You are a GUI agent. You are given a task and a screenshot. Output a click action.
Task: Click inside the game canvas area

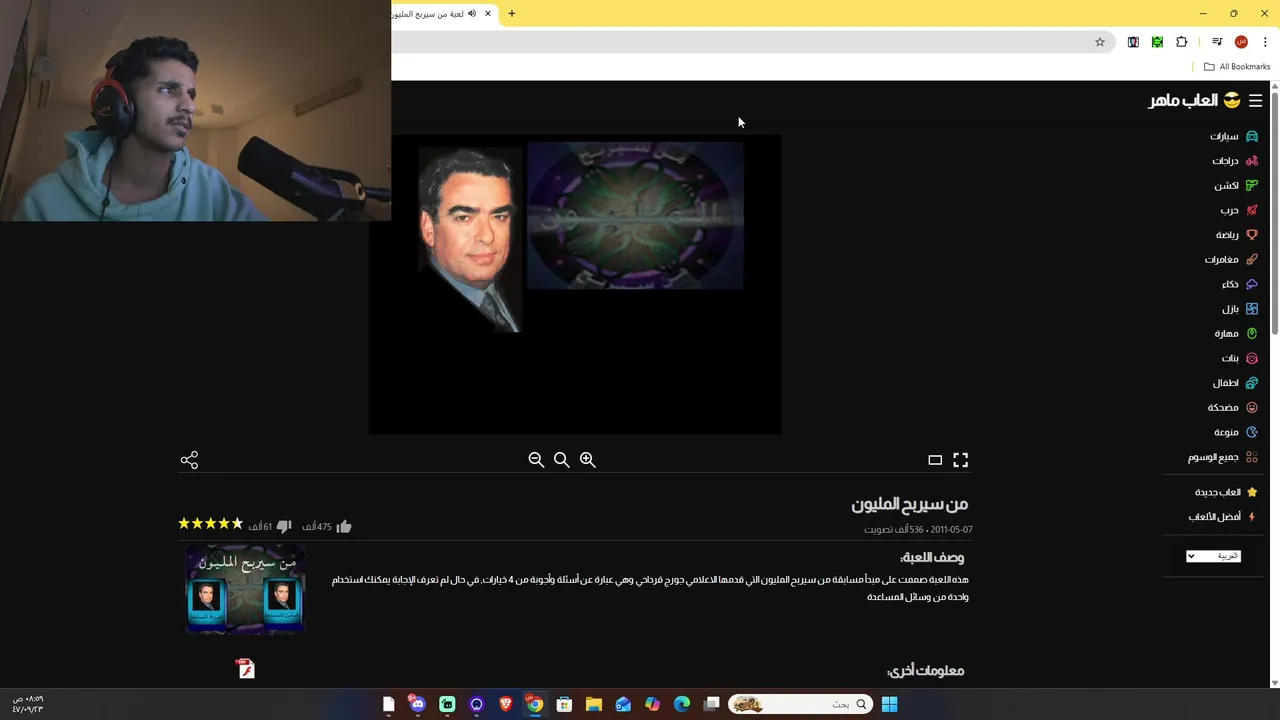point(575,285)
